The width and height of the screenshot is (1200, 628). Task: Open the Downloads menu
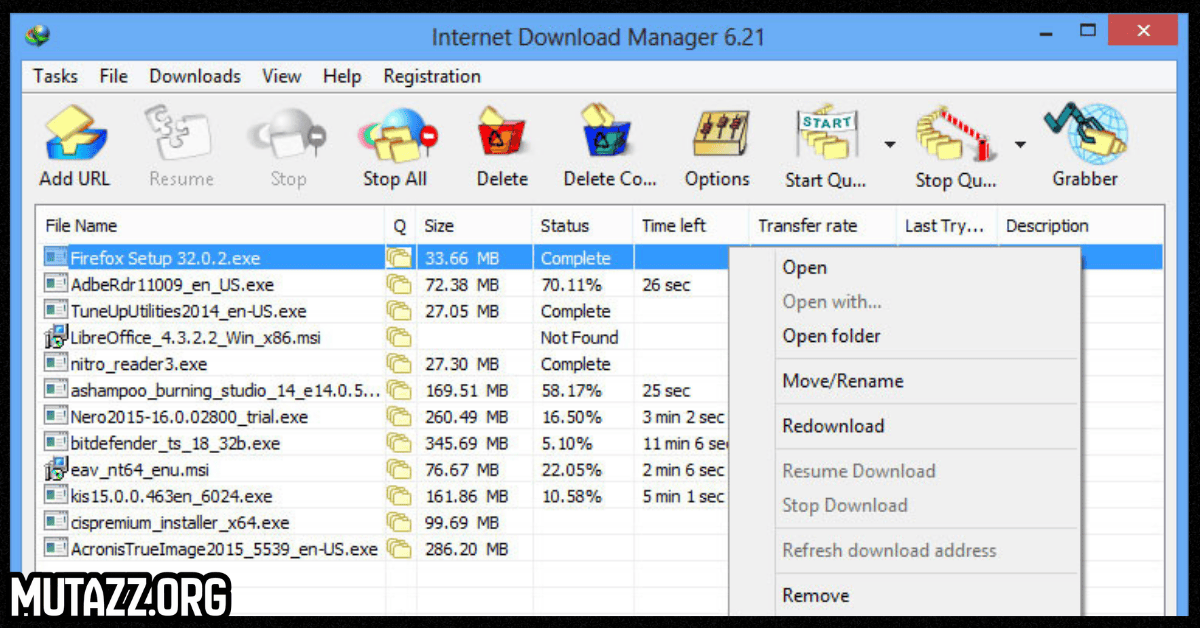click(195, 77)
